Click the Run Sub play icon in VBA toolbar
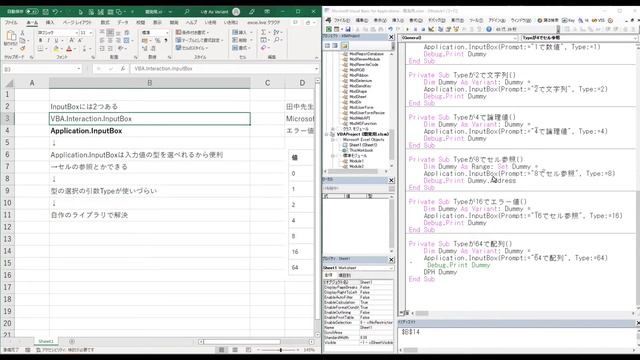640x360 pixels. [407, 29]
